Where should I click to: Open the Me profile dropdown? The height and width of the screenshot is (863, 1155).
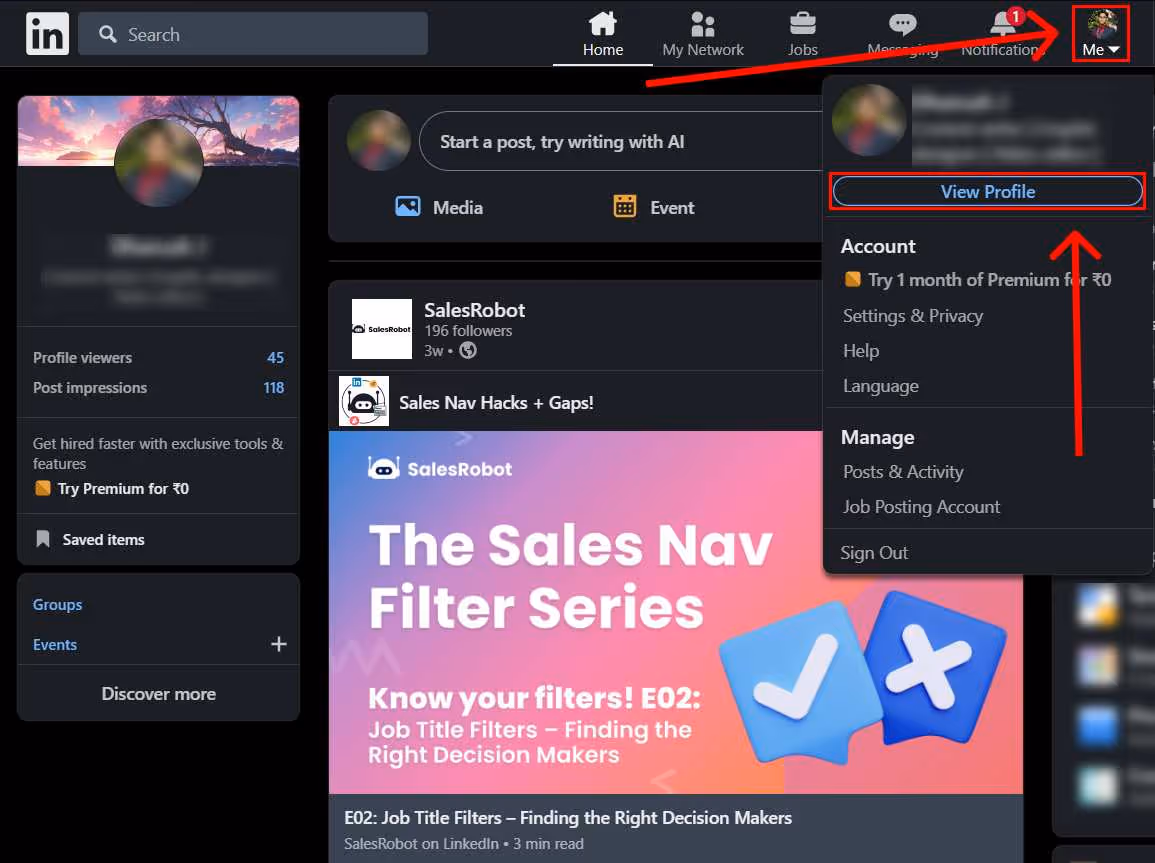click(1100, 33)
